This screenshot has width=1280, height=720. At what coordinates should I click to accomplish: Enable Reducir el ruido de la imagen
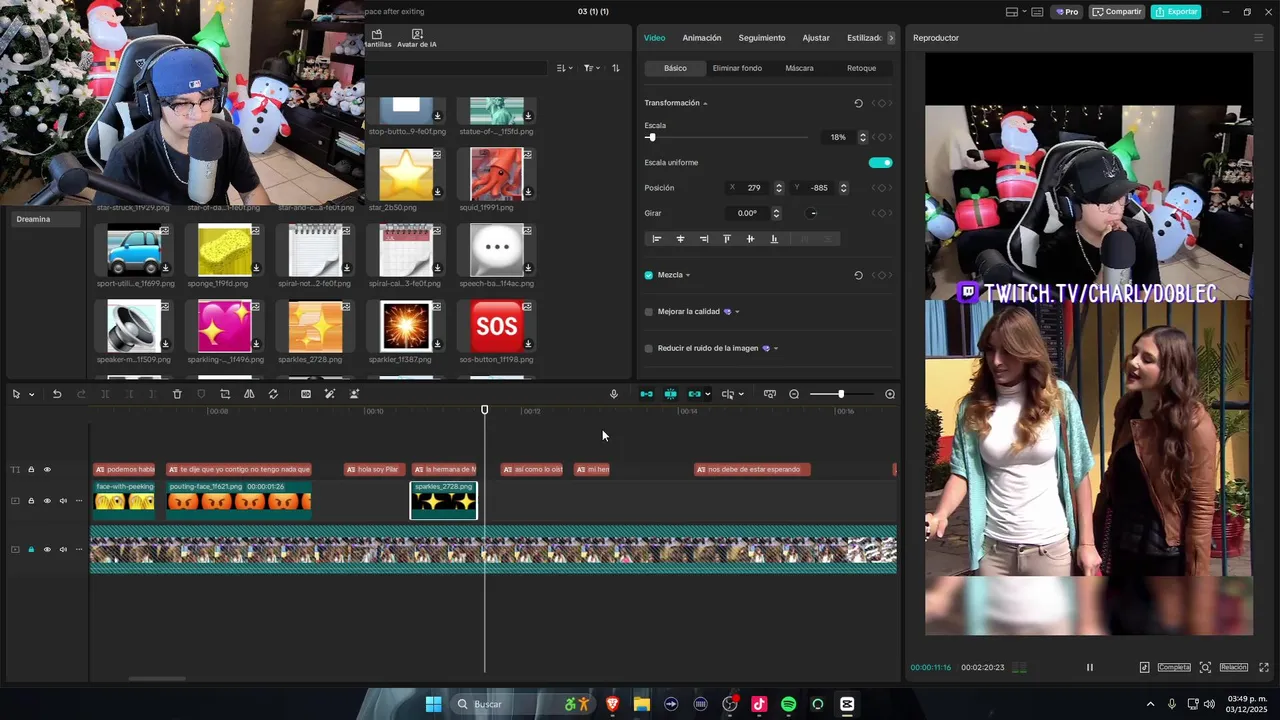coord(649,348)
